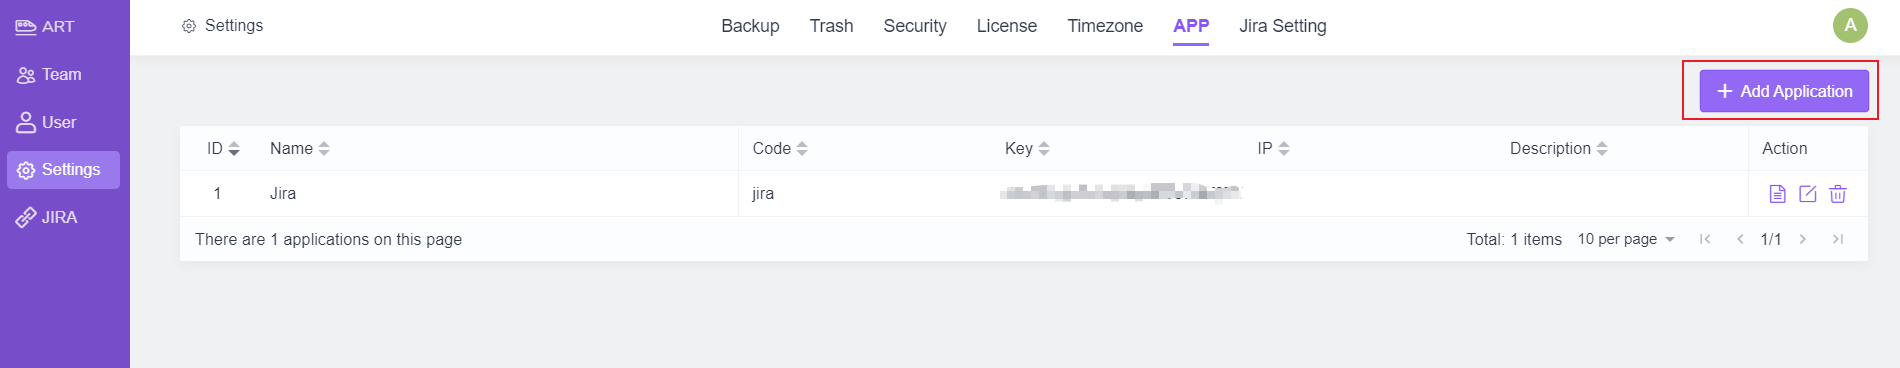This screenshot has height=368, width=1900.
Task: Go to next page arrow in pagination
Action: pos(1803,239)
